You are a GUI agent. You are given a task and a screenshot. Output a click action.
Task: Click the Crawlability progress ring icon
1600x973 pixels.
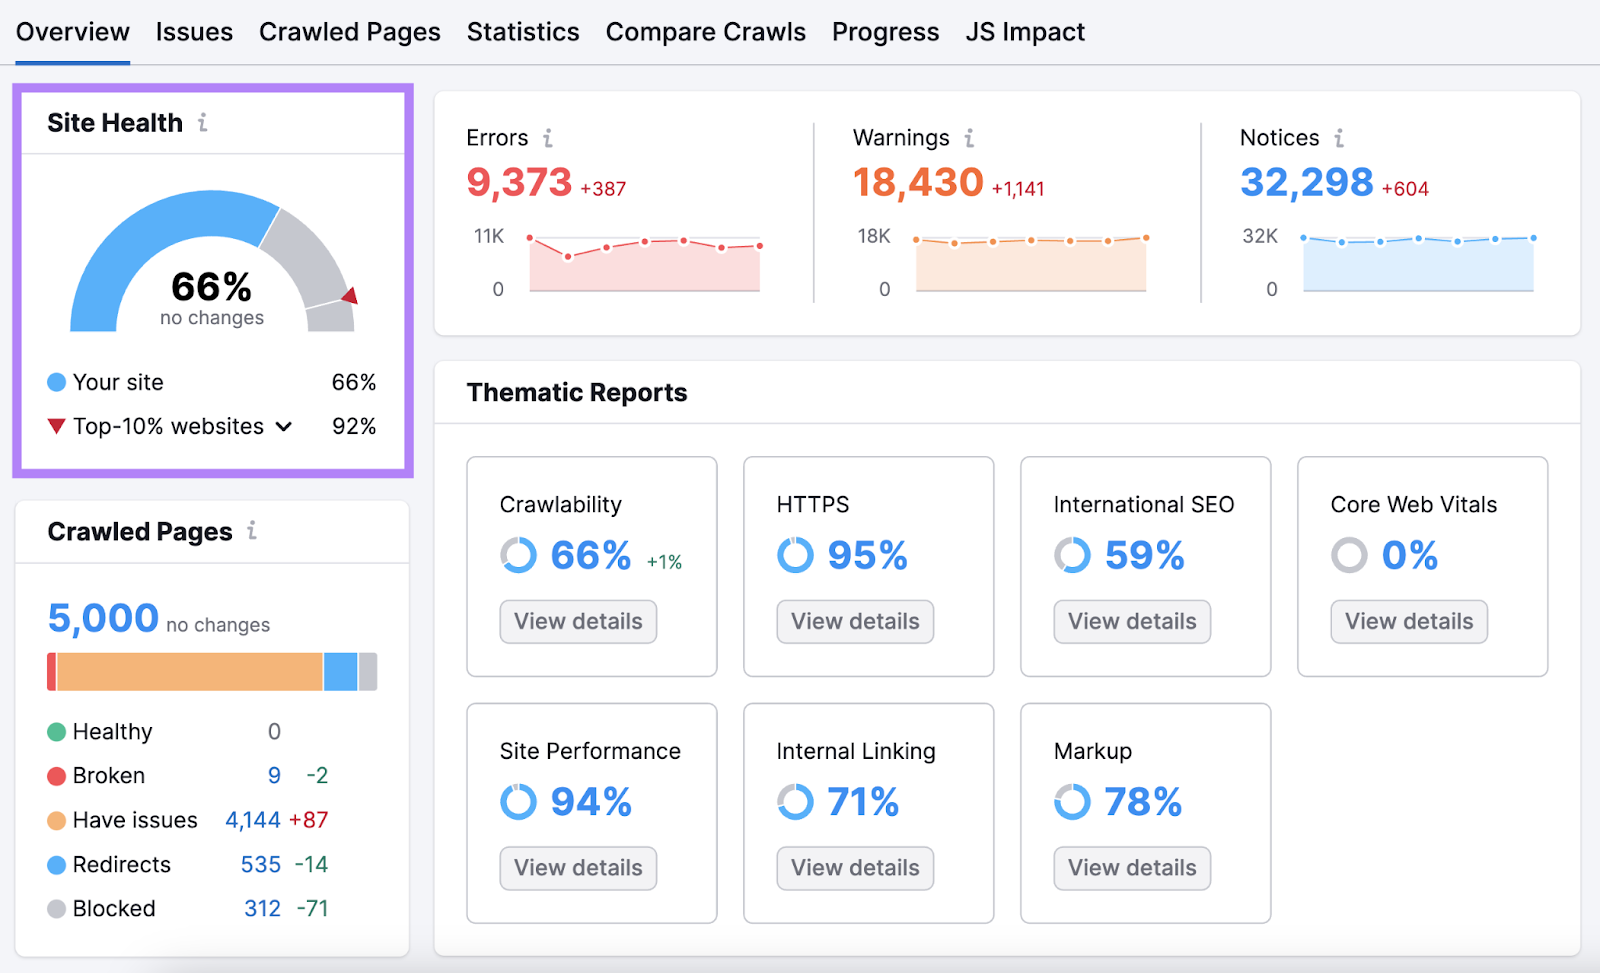coord(518,555)
